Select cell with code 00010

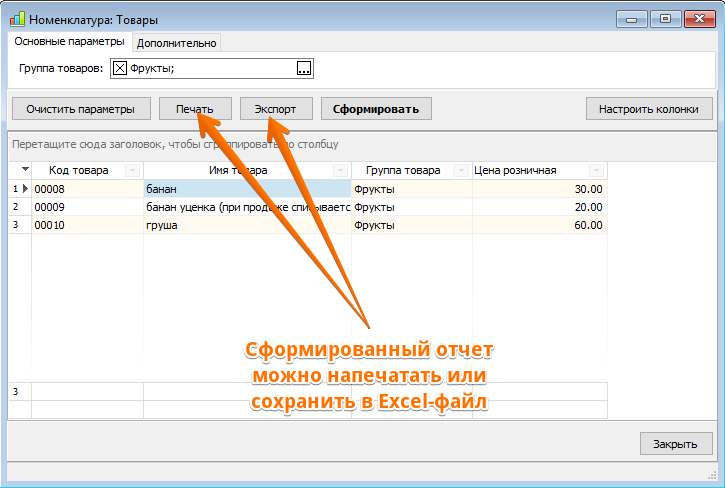(x=87, y=225)
